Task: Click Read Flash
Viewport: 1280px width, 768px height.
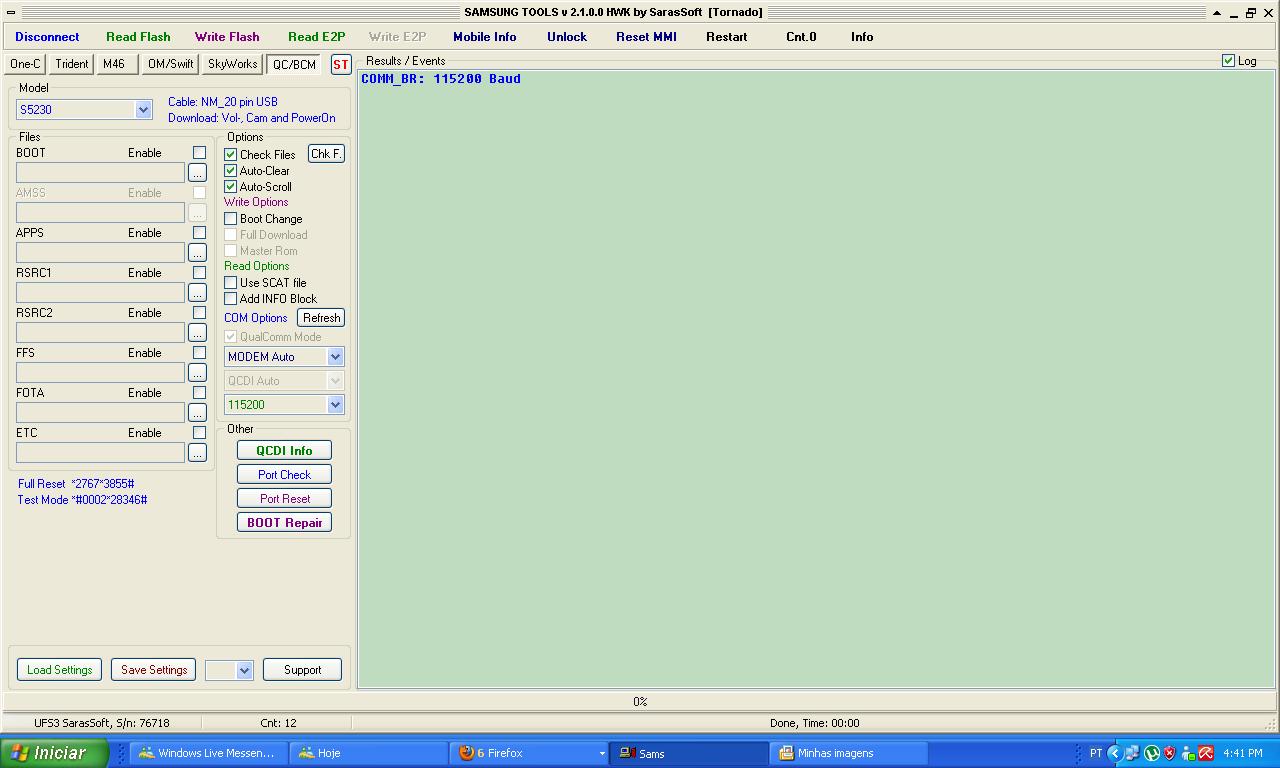Action: [x=138, y=37]
